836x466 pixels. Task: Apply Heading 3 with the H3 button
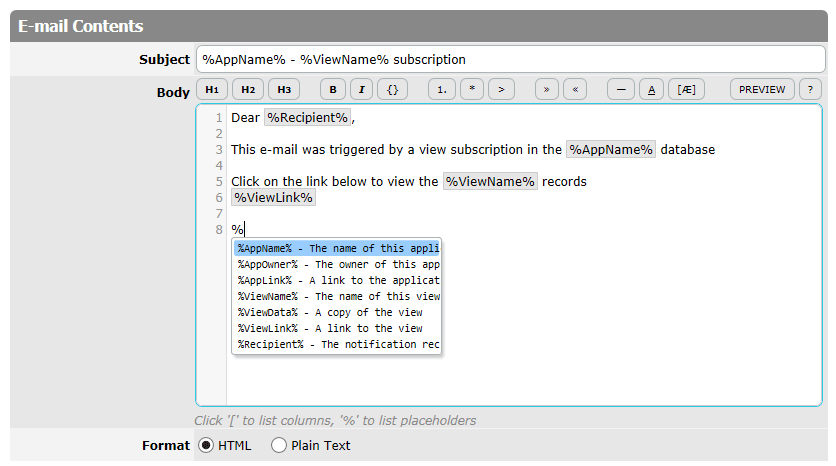pyautogui.click(x=284, y=90)
